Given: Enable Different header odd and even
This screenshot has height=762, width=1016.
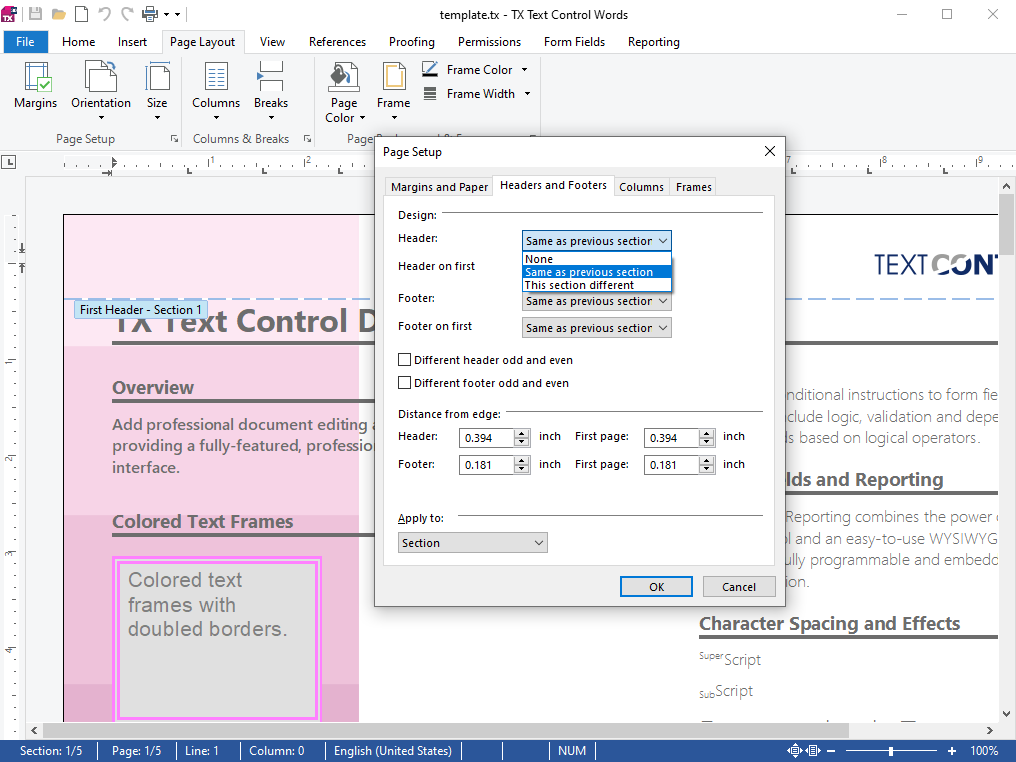Looking at the screenshot, I should [405, 360].
